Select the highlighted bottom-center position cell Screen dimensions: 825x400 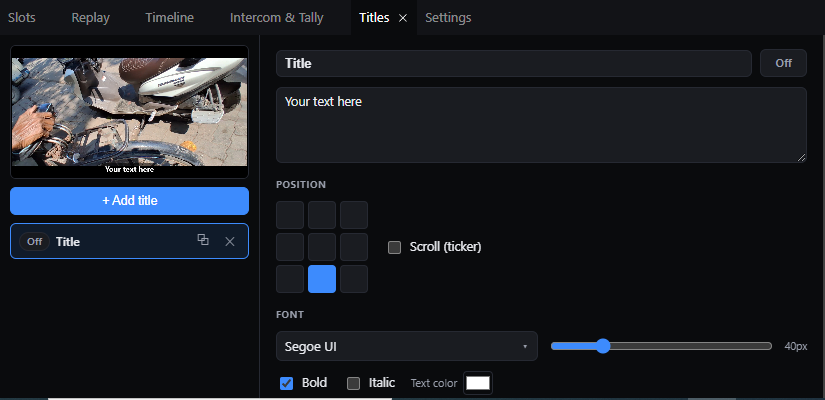pyautogui.click(x=322, y=279)
